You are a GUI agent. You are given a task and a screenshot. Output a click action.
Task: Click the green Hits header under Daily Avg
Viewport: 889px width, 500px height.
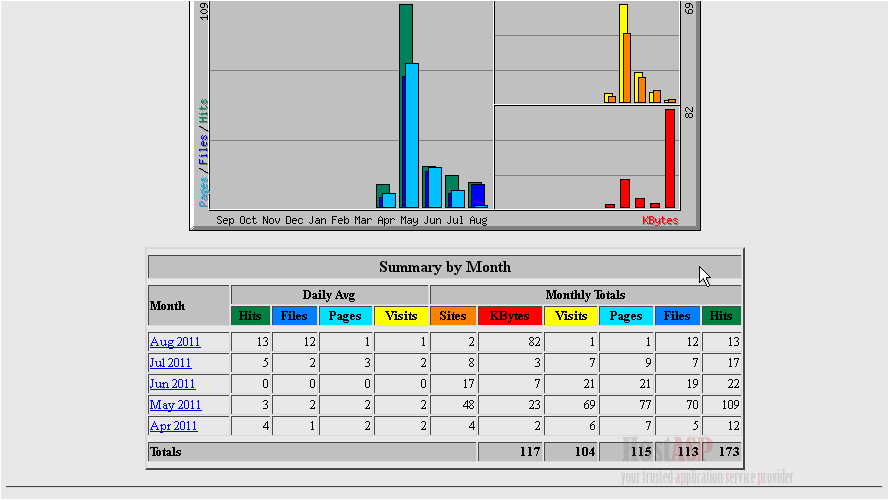[250, 316]
